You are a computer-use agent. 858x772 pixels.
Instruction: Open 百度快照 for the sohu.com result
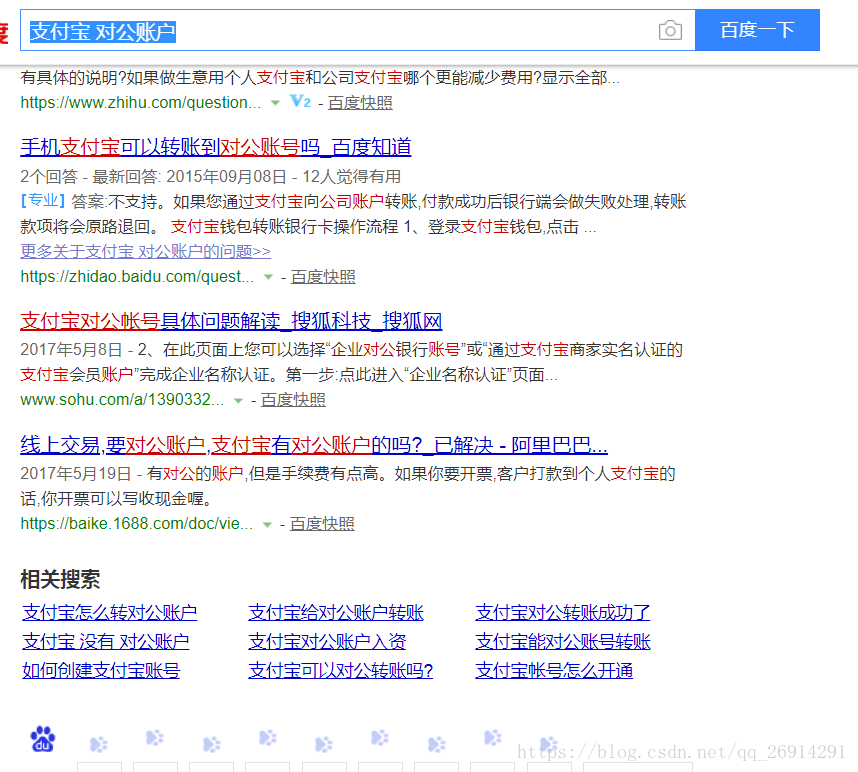[293, 400]
